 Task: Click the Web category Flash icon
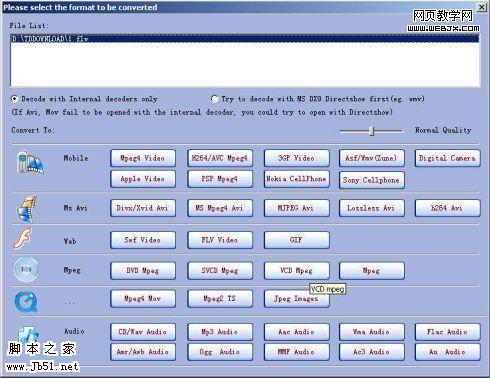coord(23,239)
